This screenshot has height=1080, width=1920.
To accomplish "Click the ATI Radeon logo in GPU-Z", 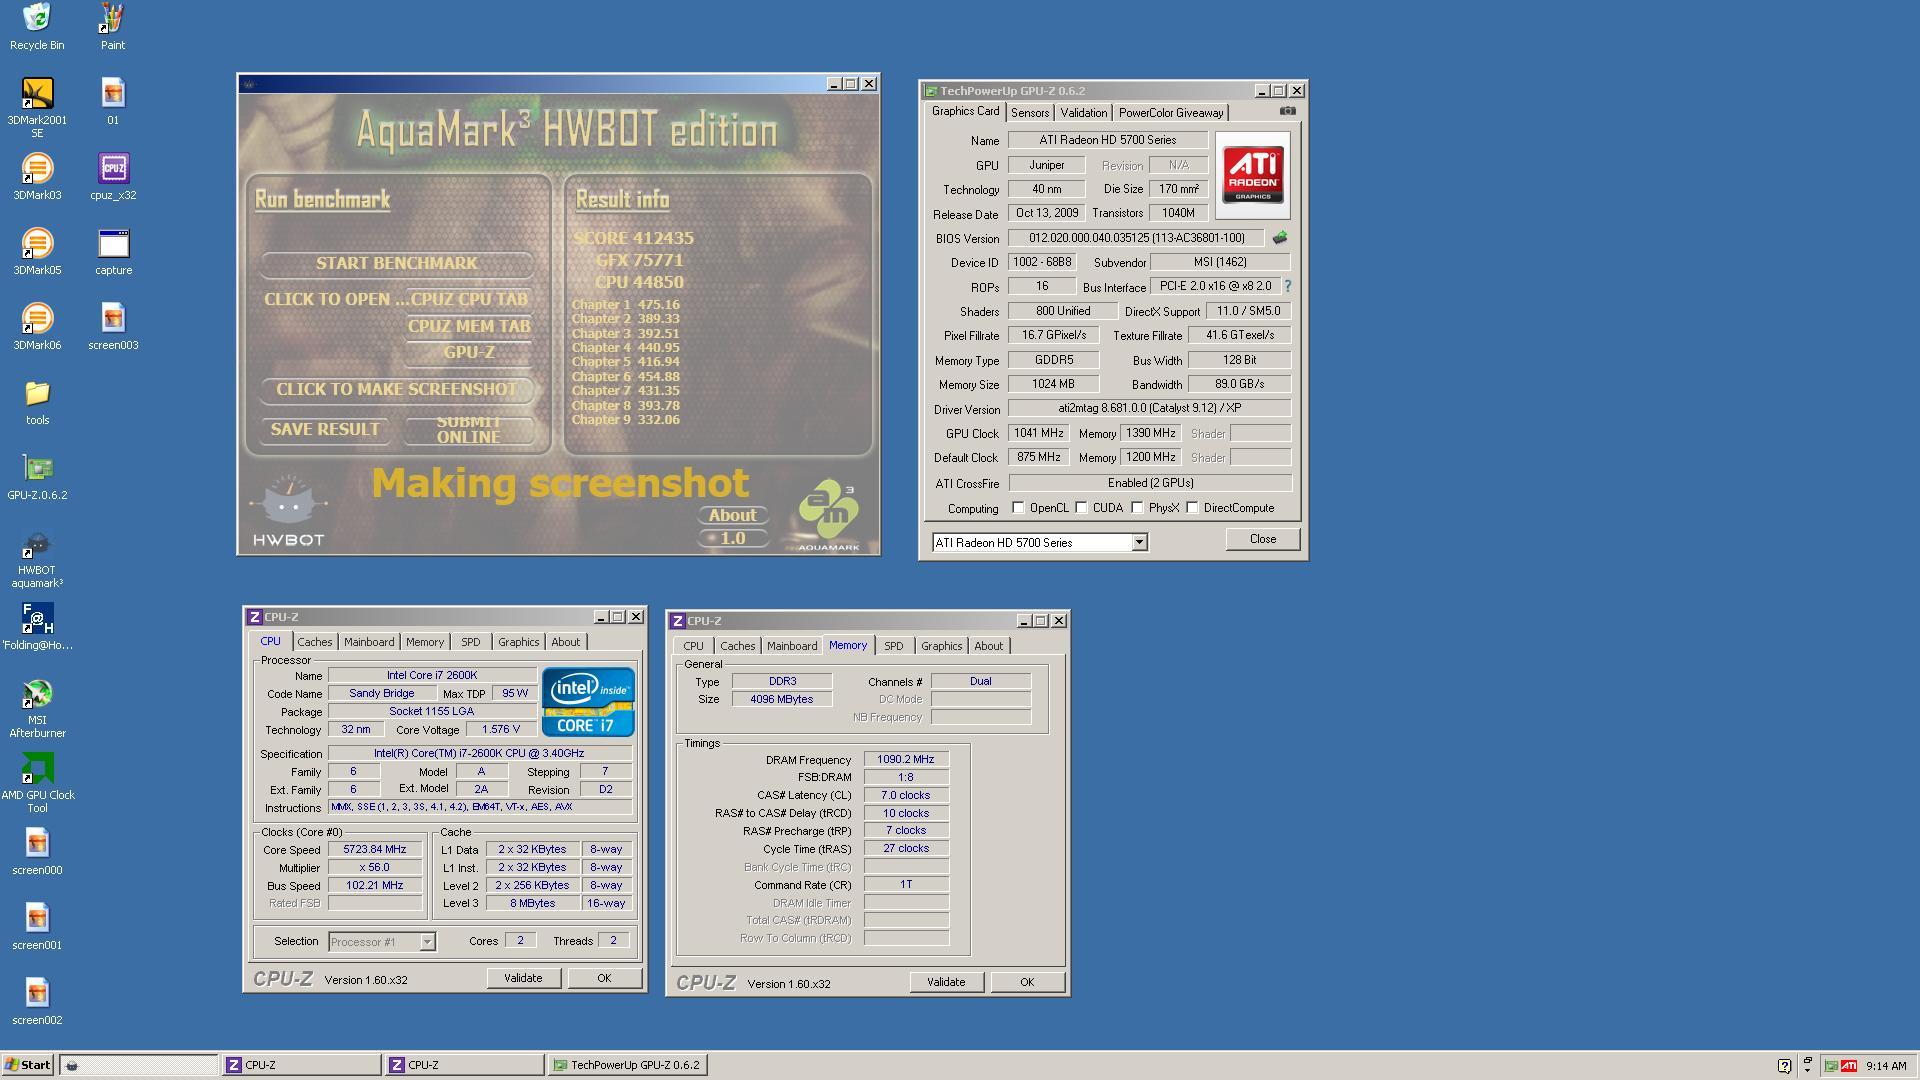I will click(1253, 175).
